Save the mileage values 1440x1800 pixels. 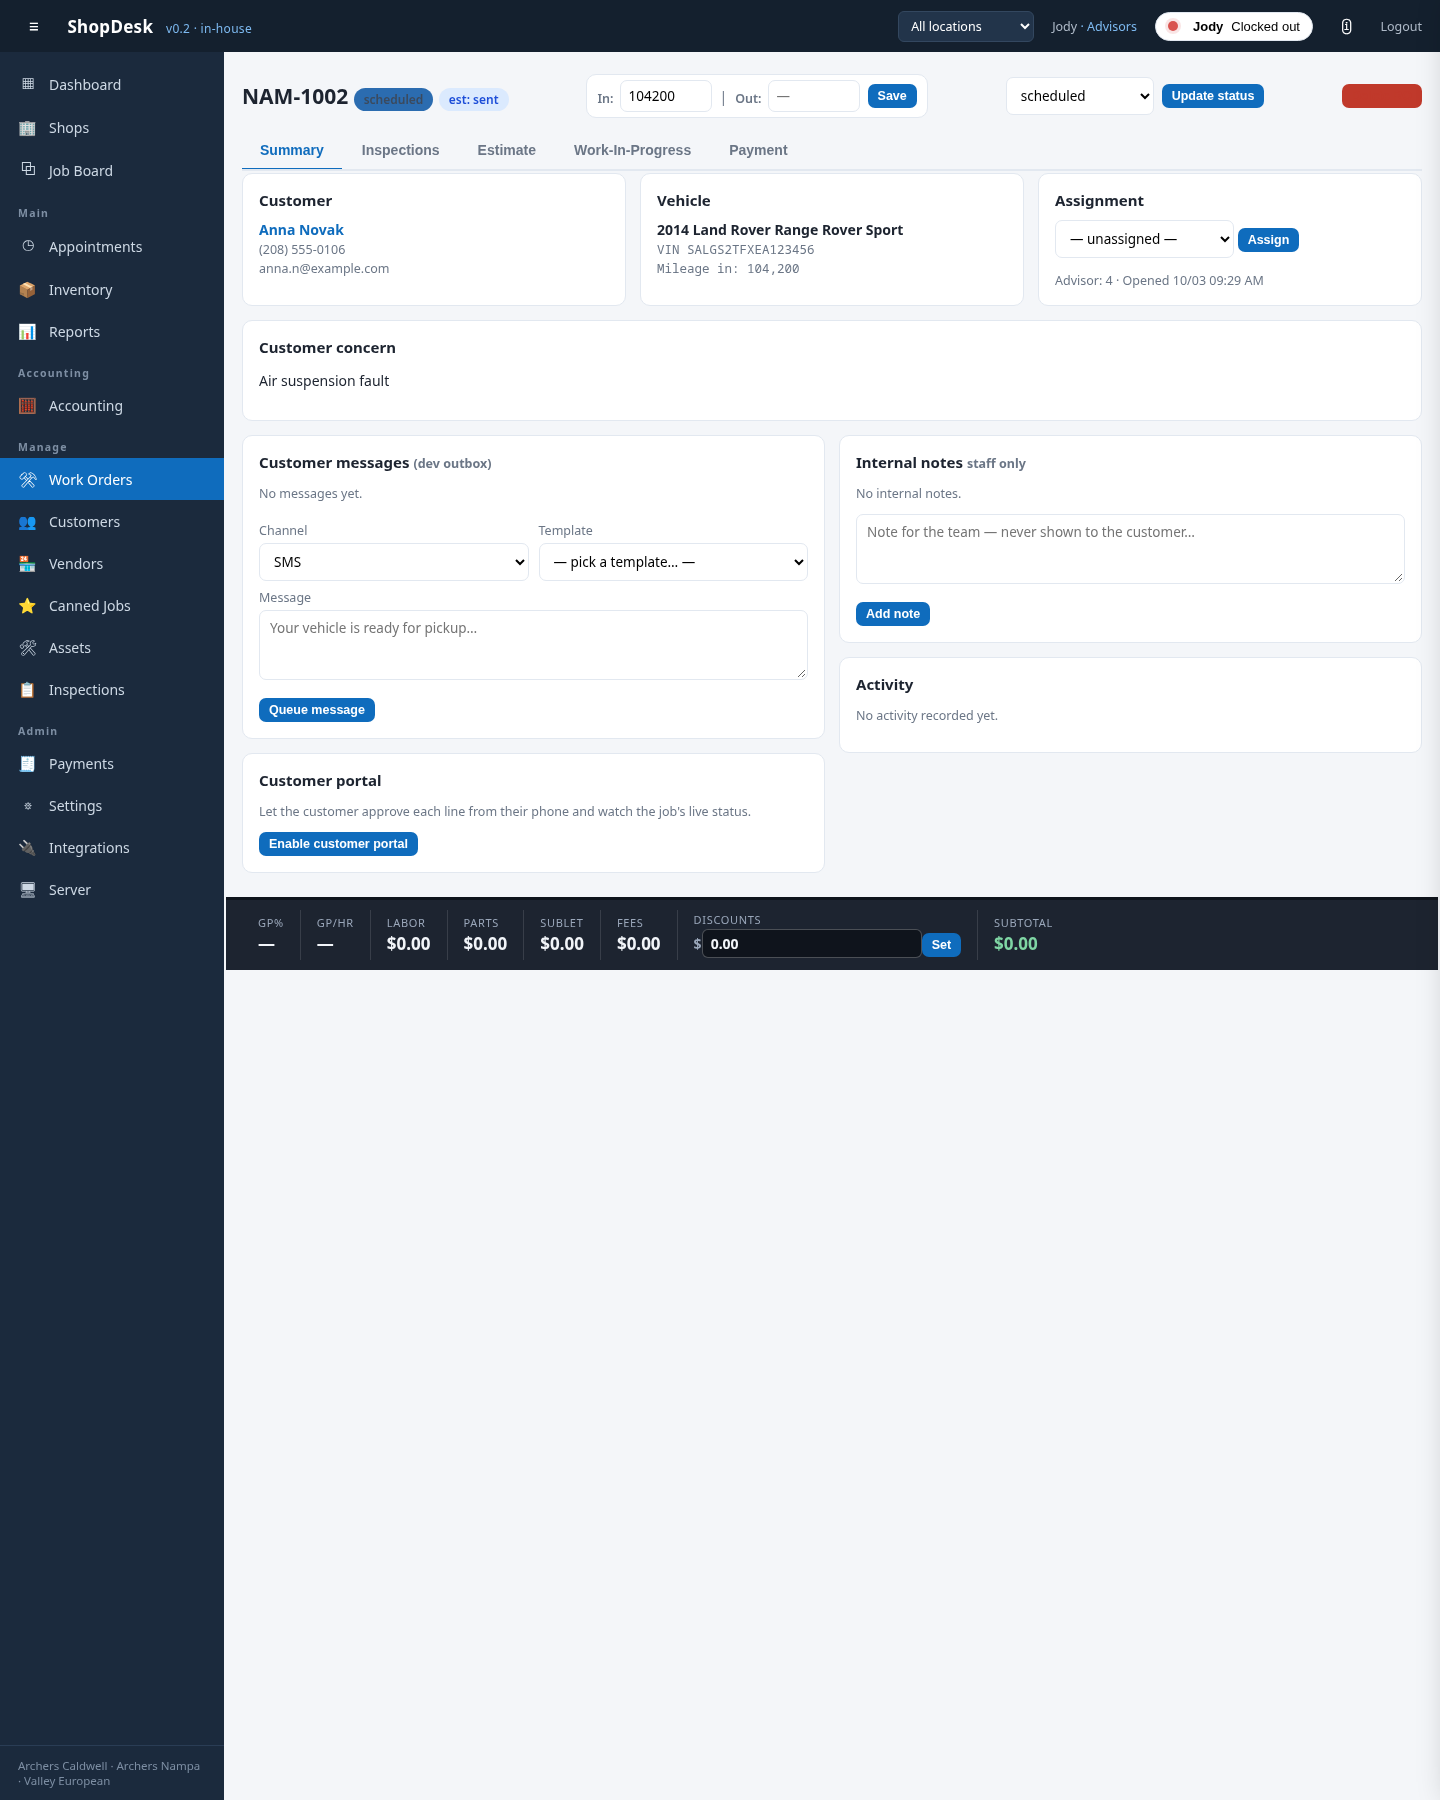pos(892,96)
